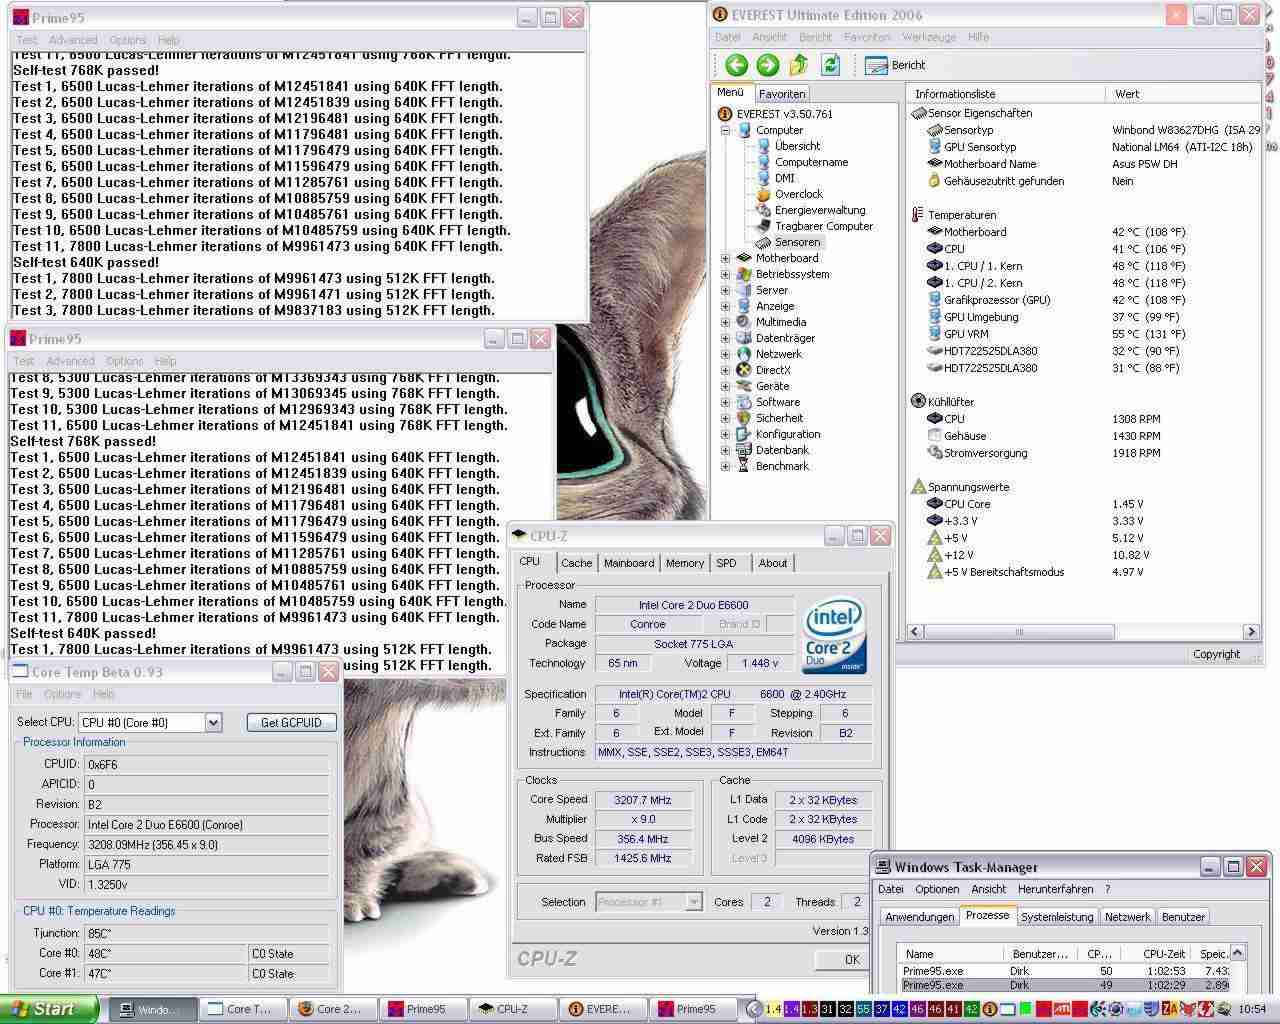This screenshot has height=1024, width=1280.
Task: Open the File menu in Core Temp
Action: 24,694
